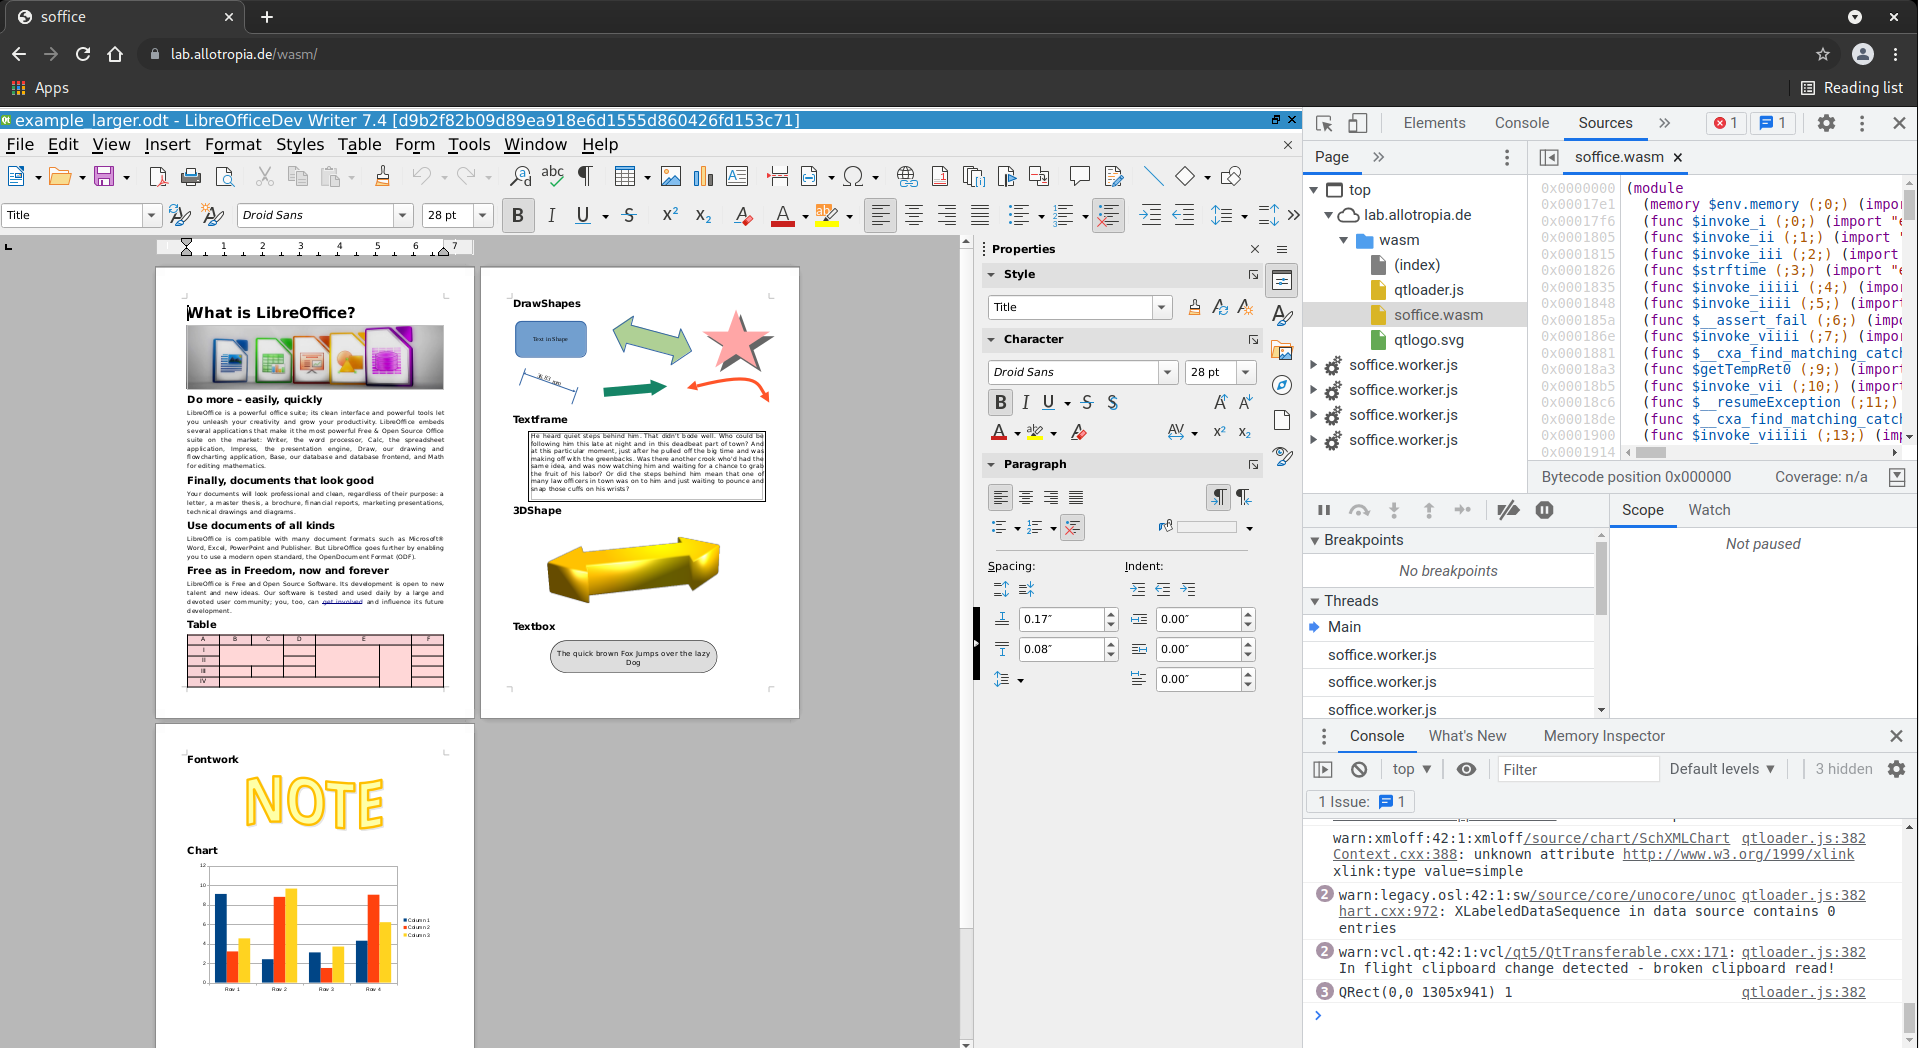1919x1048 pixels.
Task: Click the 1 Issue button in console
Action: [x=1361, y=802]
